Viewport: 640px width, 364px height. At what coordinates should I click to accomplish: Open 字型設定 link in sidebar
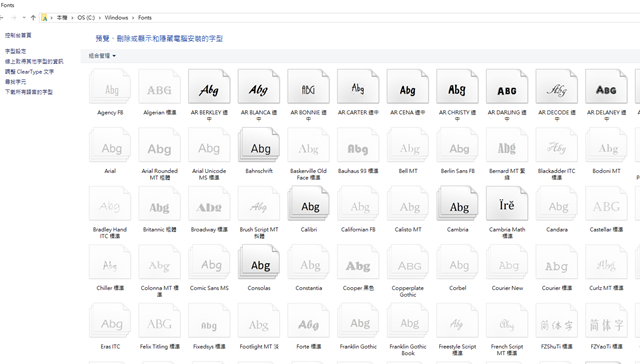click(x=16, y=51)
